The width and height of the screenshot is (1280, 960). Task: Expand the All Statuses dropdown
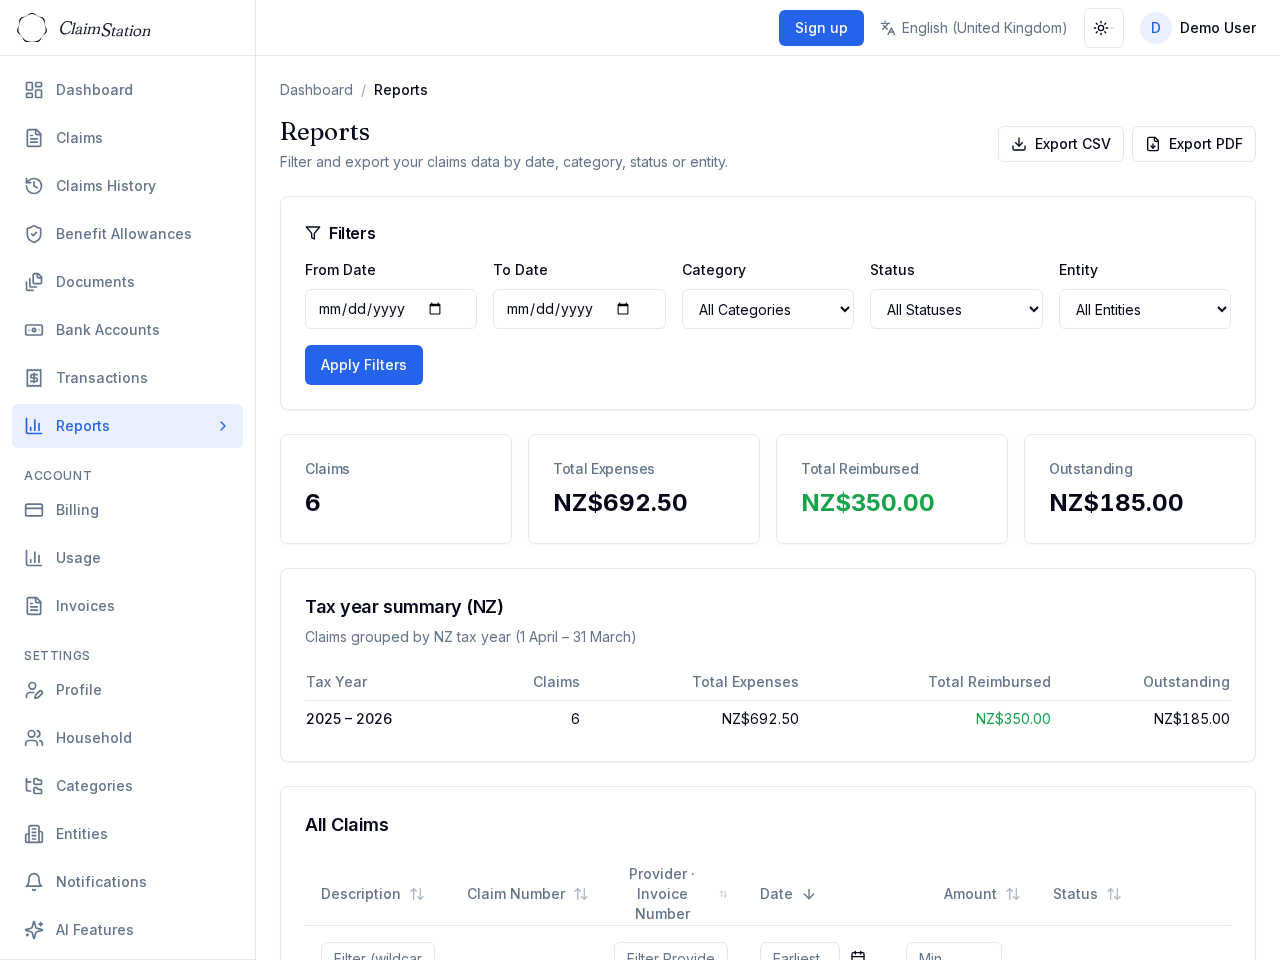click(x=955, y=309)
